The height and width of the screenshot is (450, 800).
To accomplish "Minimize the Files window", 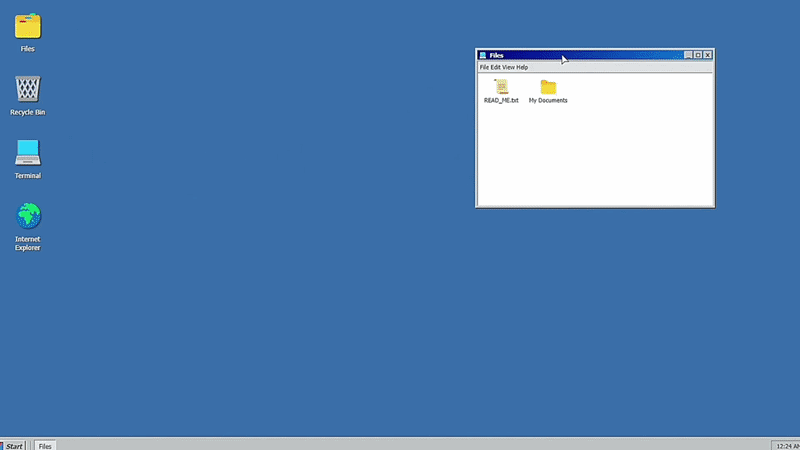I will point(688,55).
